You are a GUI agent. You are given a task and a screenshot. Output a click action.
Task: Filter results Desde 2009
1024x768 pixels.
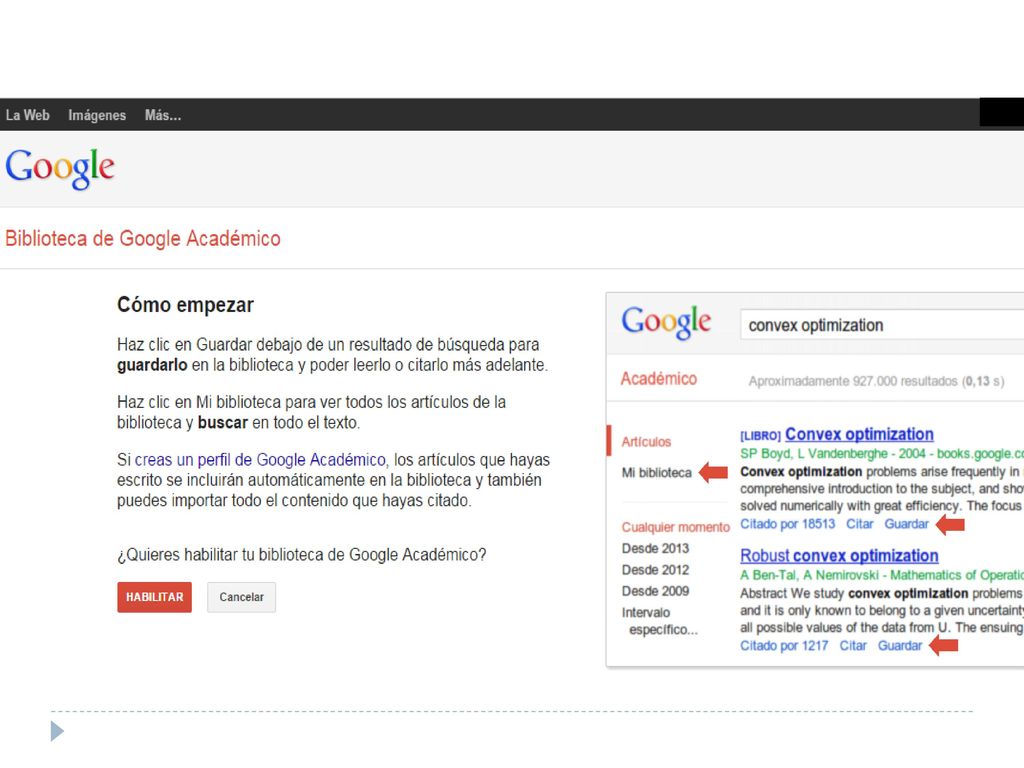click(655, 590)
